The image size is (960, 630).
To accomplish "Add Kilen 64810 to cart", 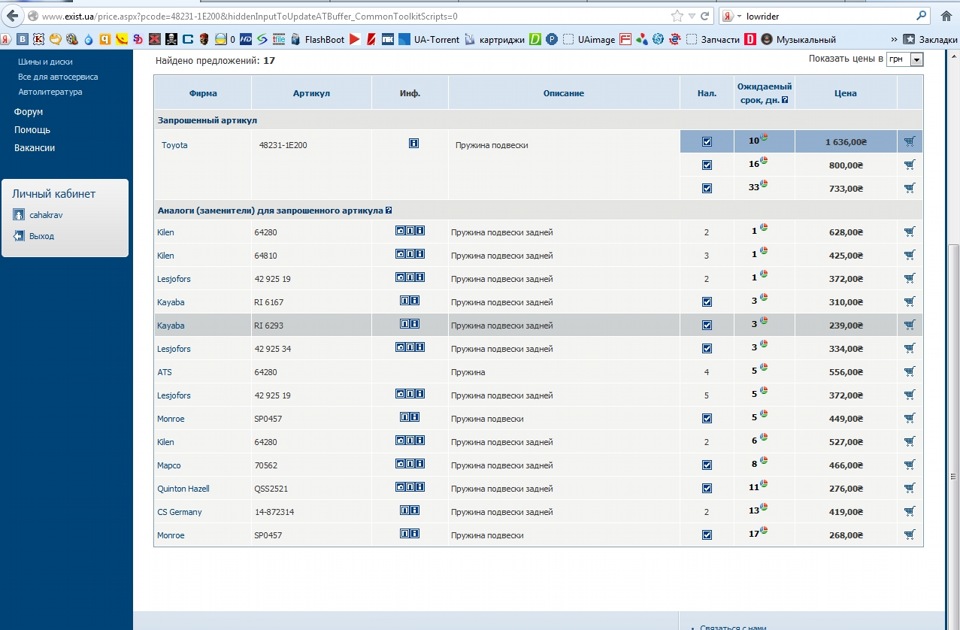I will click(x=910, y=255).
